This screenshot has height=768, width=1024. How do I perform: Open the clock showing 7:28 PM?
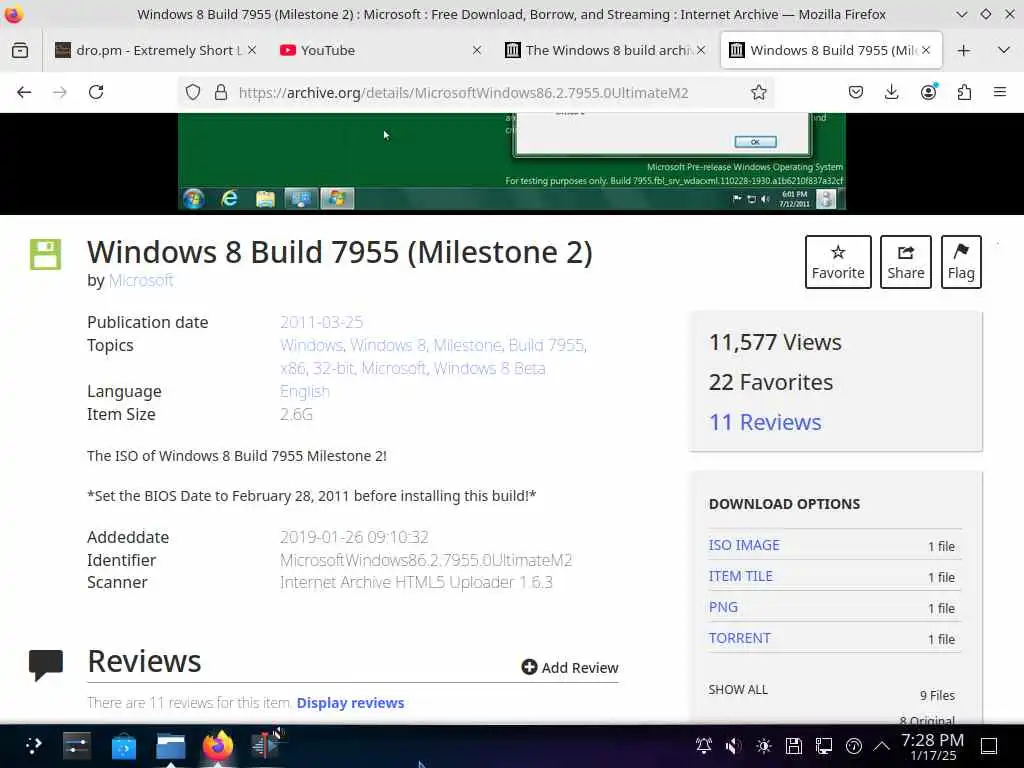[933, 746]
